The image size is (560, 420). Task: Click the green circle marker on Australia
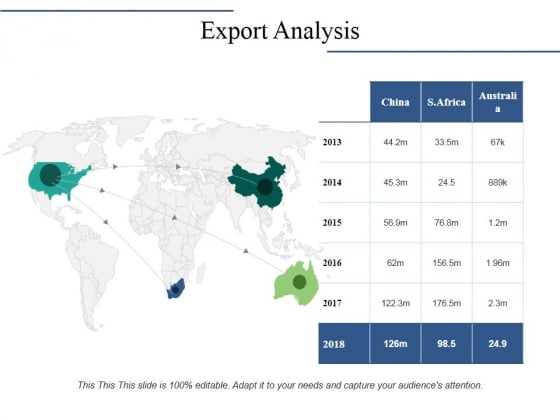pyautogui.click(x=299, y=282)
